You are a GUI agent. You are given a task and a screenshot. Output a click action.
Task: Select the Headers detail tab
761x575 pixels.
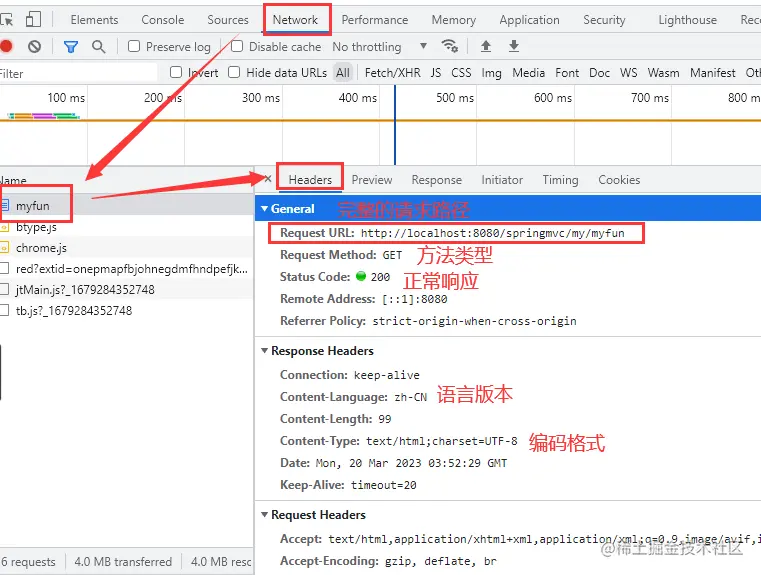click(x=310, y=180)
